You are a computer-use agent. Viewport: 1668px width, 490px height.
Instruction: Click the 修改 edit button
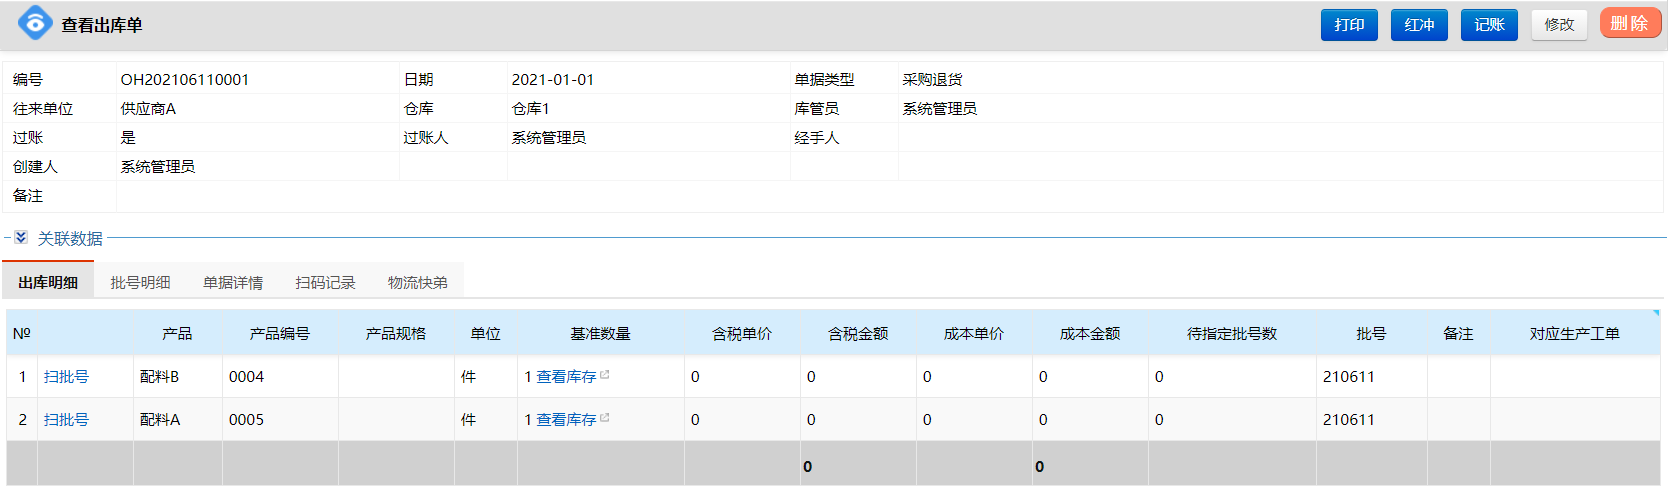[1559, 25]
